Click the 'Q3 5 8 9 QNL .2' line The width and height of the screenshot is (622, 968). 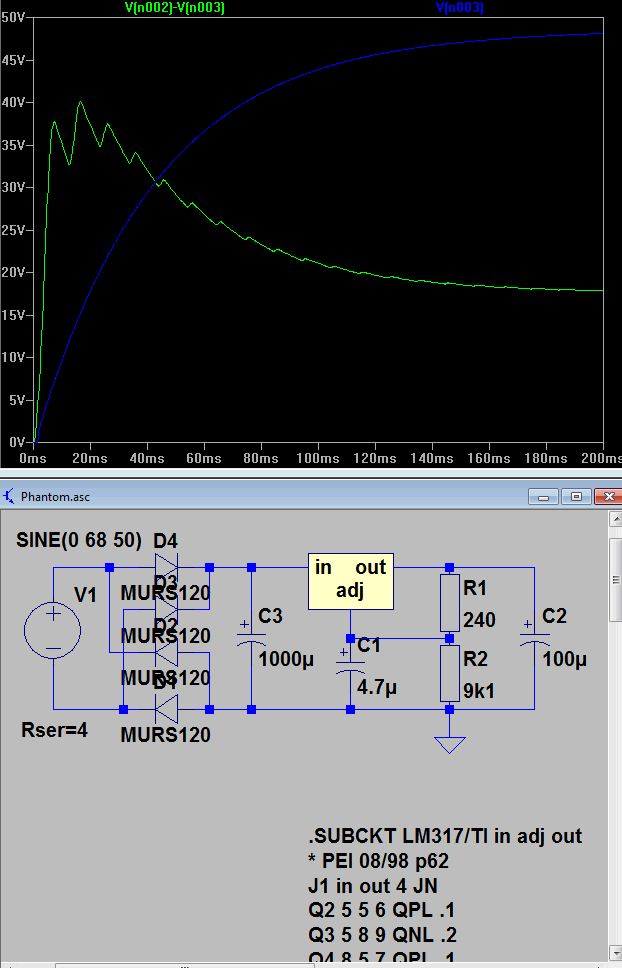click(383, 935)
